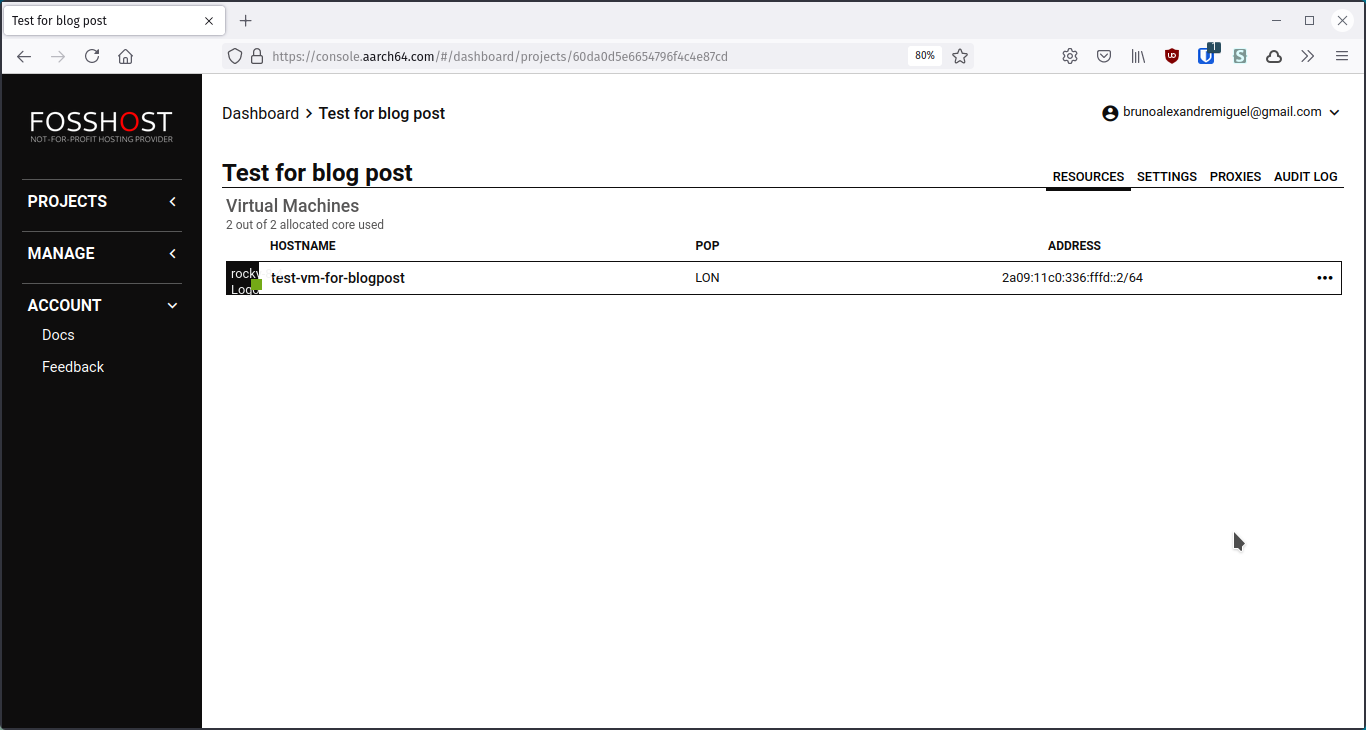Go to browser Home

tap(125, 56)
